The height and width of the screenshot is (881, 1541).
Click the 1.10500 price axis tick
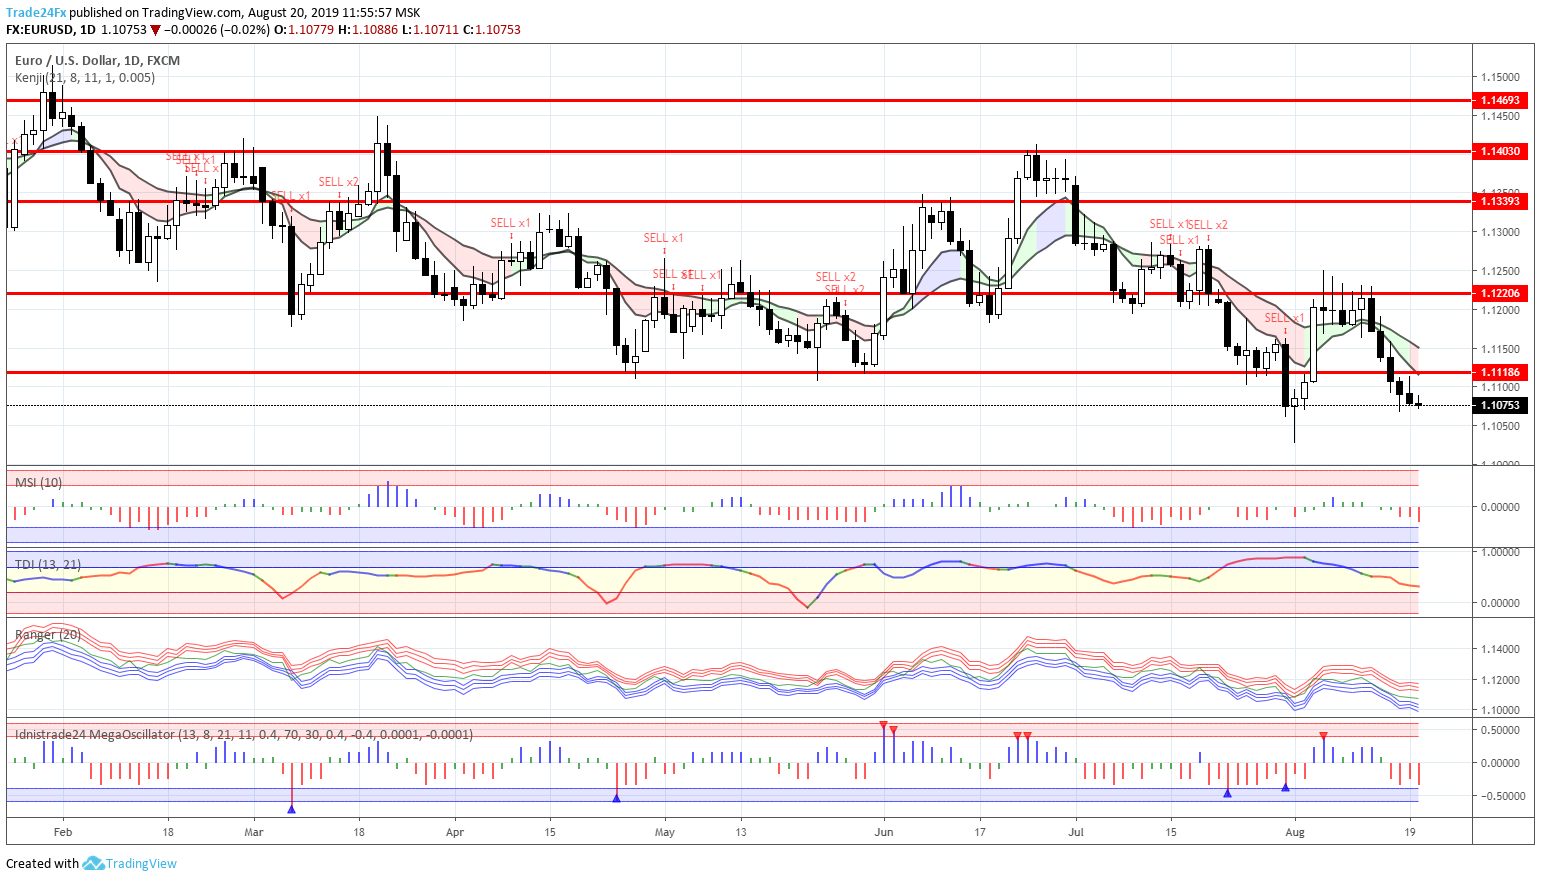pos(1500,426)
